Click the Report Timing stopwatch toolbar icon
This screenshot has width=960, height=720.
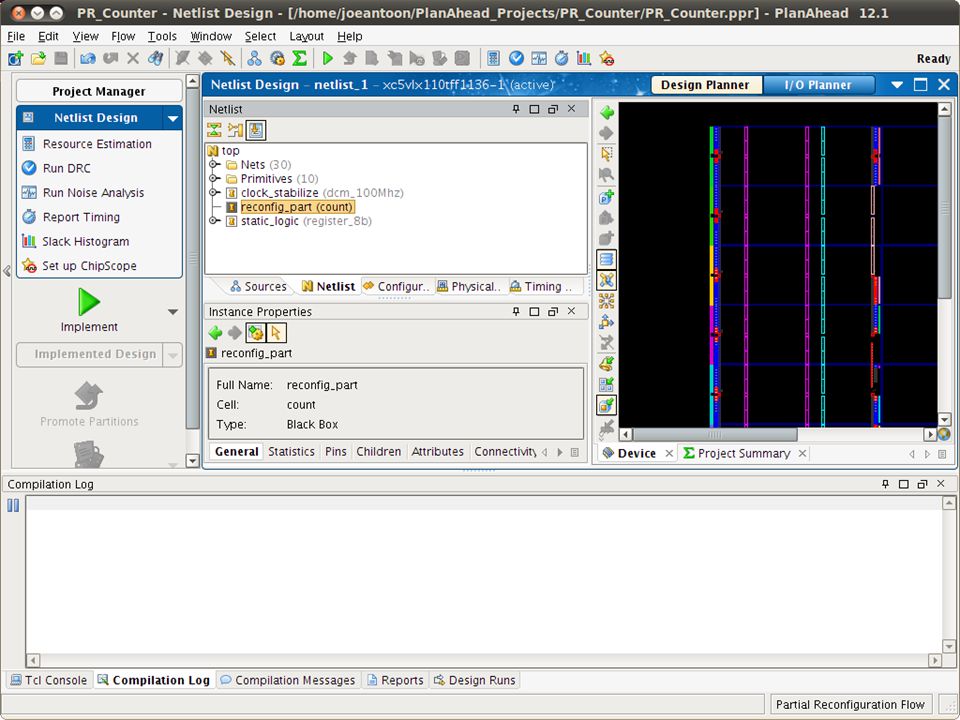[561, 59]
